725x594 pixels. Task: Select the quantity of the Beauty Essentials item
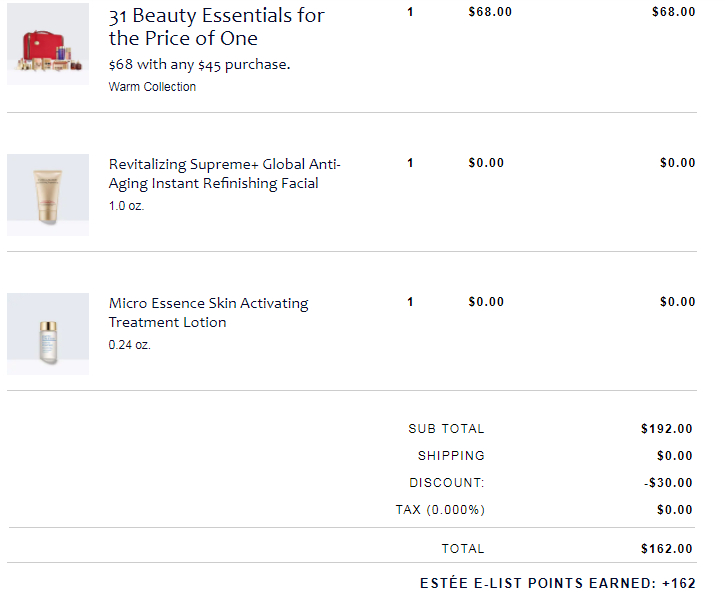[410, 12]
